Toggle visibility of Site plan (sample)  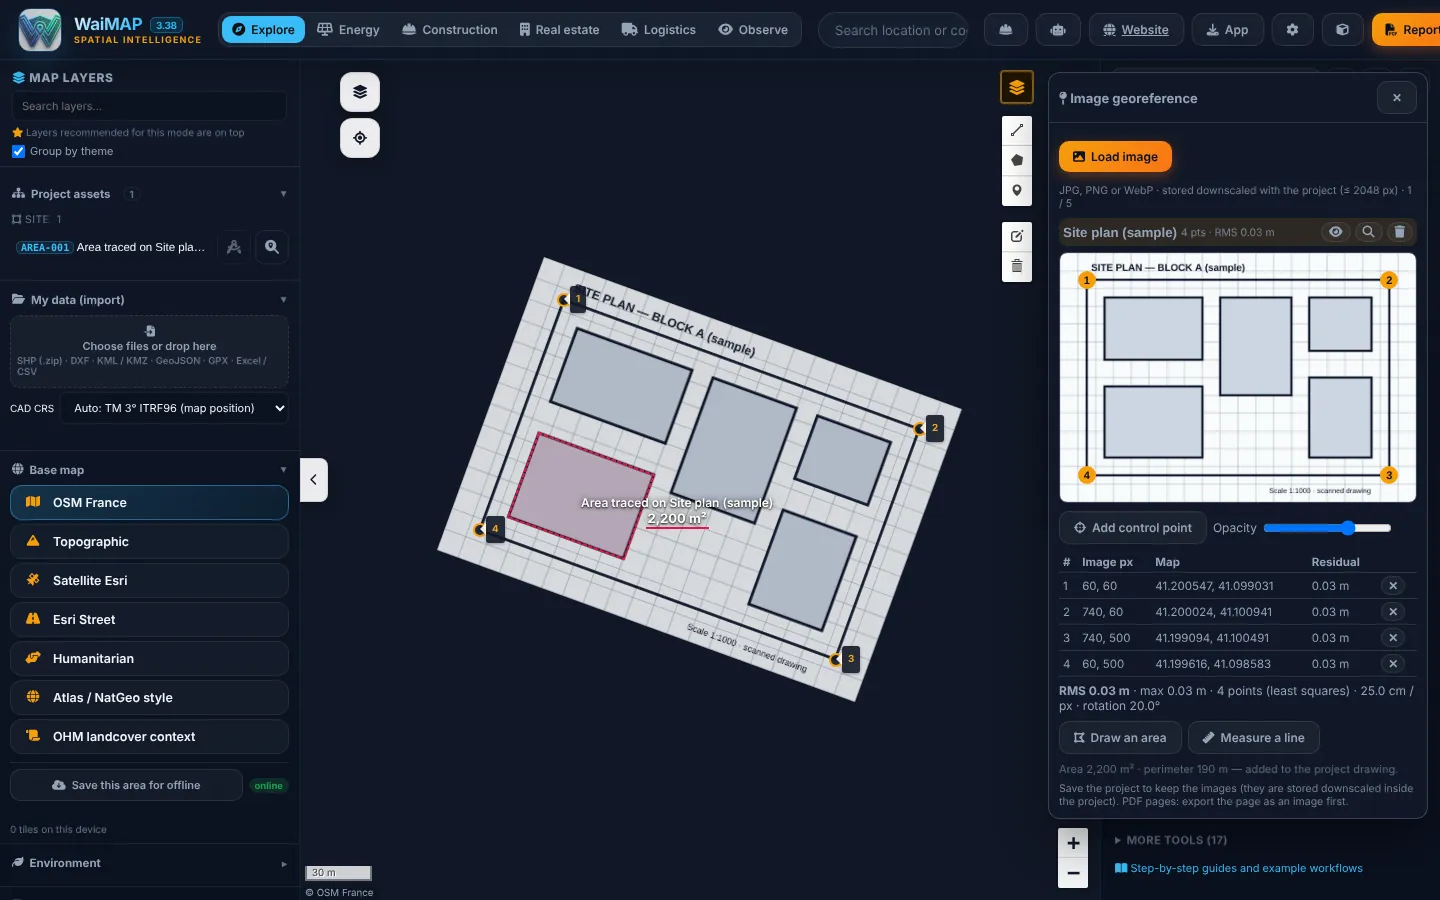[x=1335, y=232]
